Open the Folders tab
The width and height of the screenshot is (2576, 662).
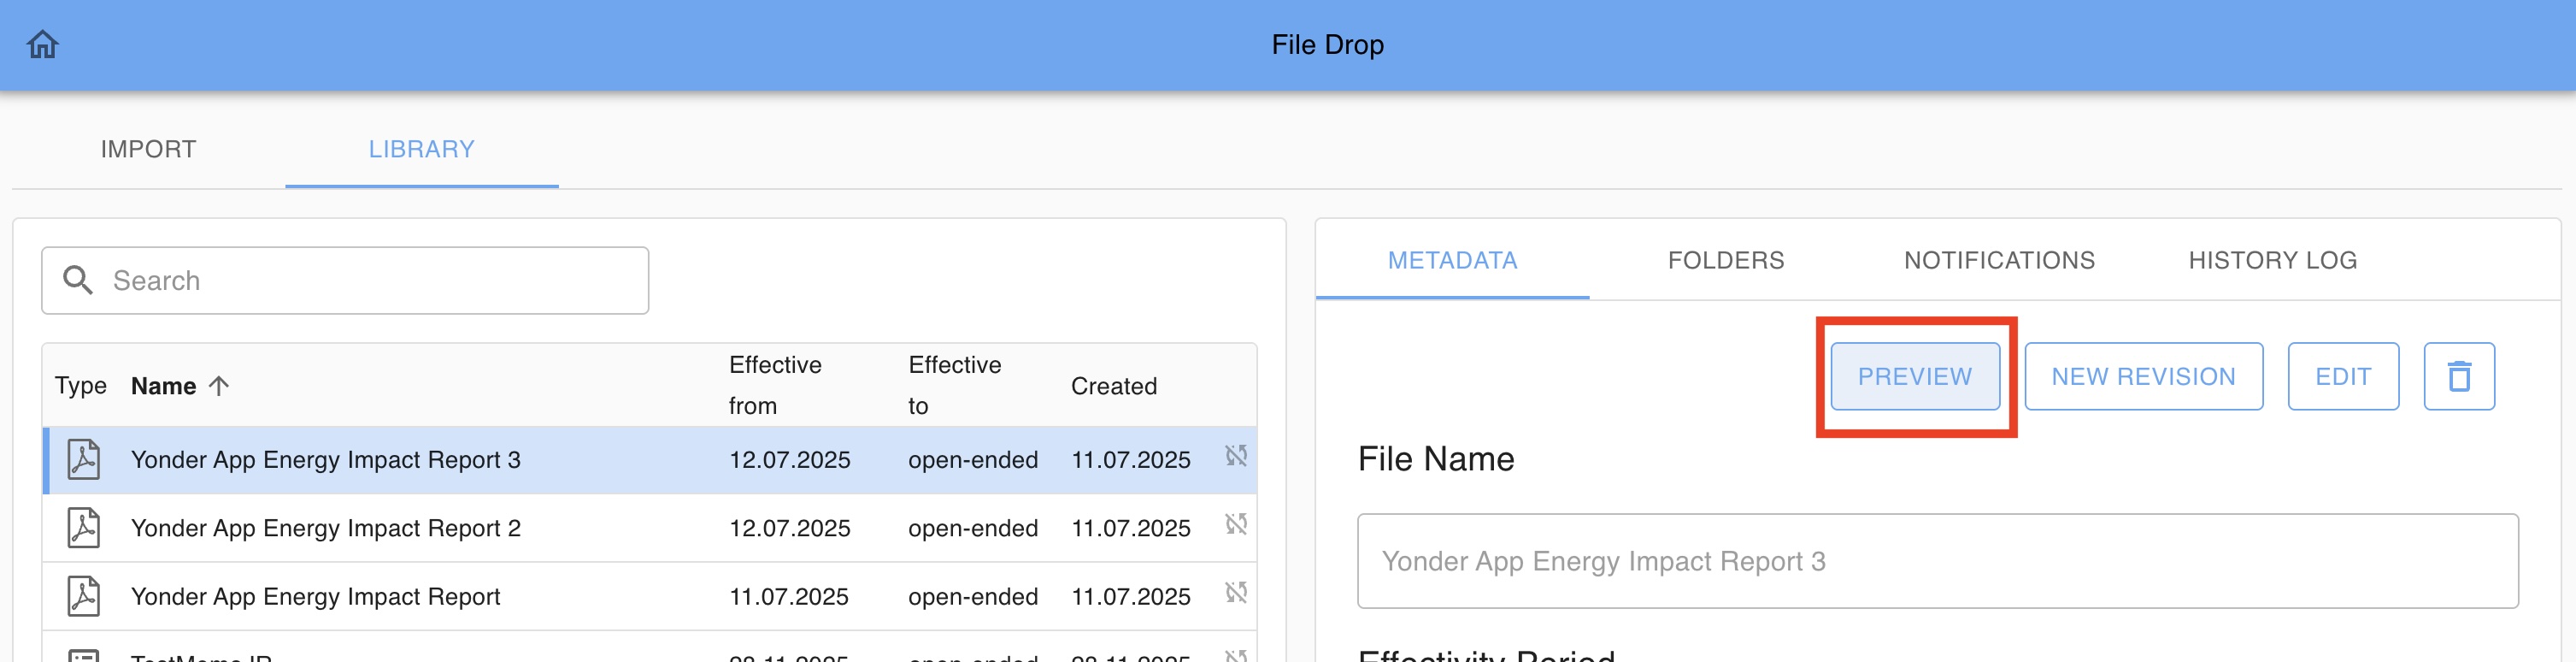1725,260
